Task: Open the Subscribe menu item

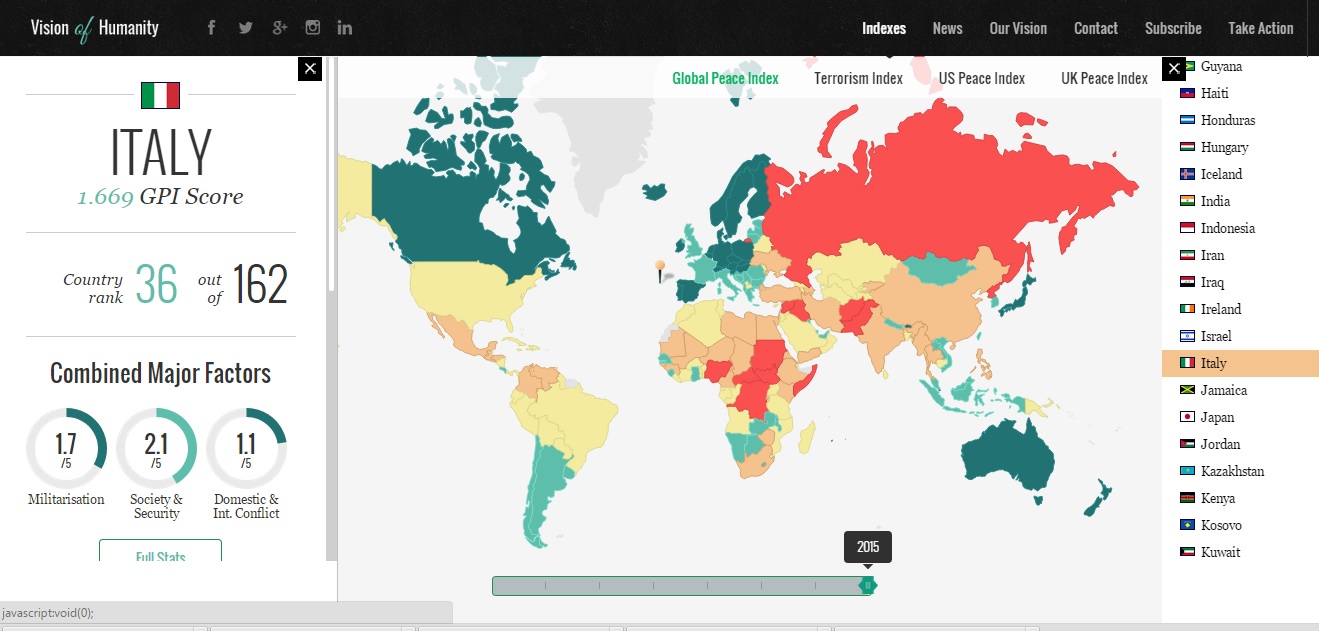Action: tap(1173, 28)
